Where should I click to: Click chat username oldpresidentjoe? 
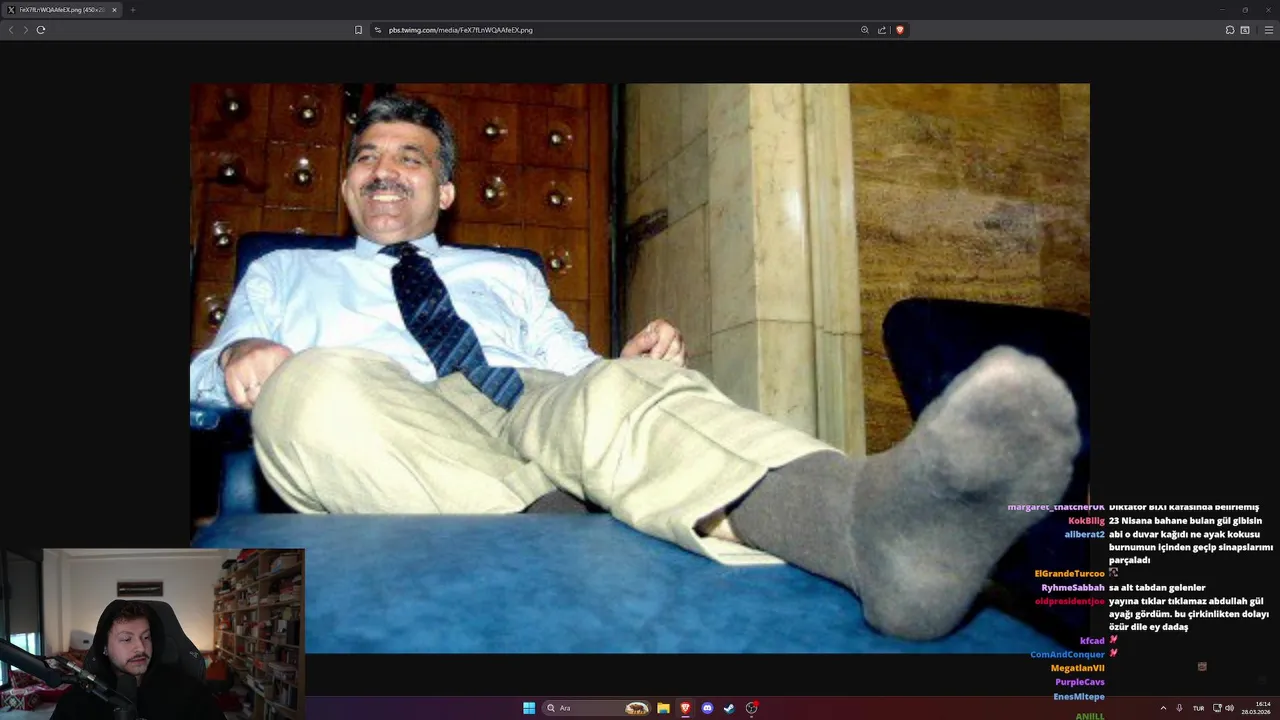pyautogui.click(x=1070, y=601)
